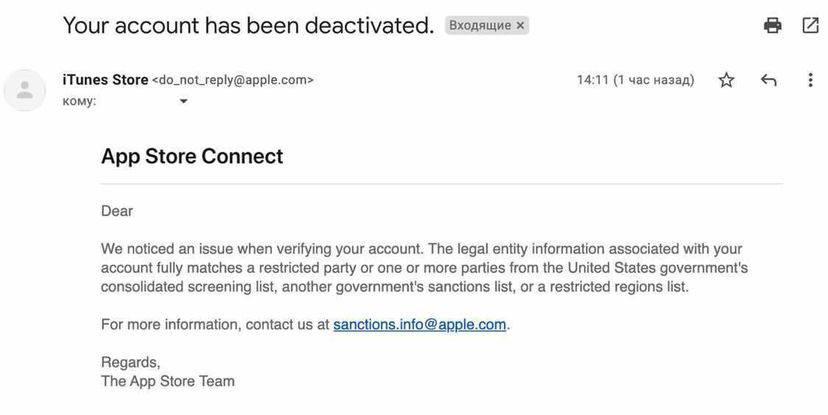Star this message from iTunes Store
The width and height of the screenshot is (828, 415).
click(727, 80)
